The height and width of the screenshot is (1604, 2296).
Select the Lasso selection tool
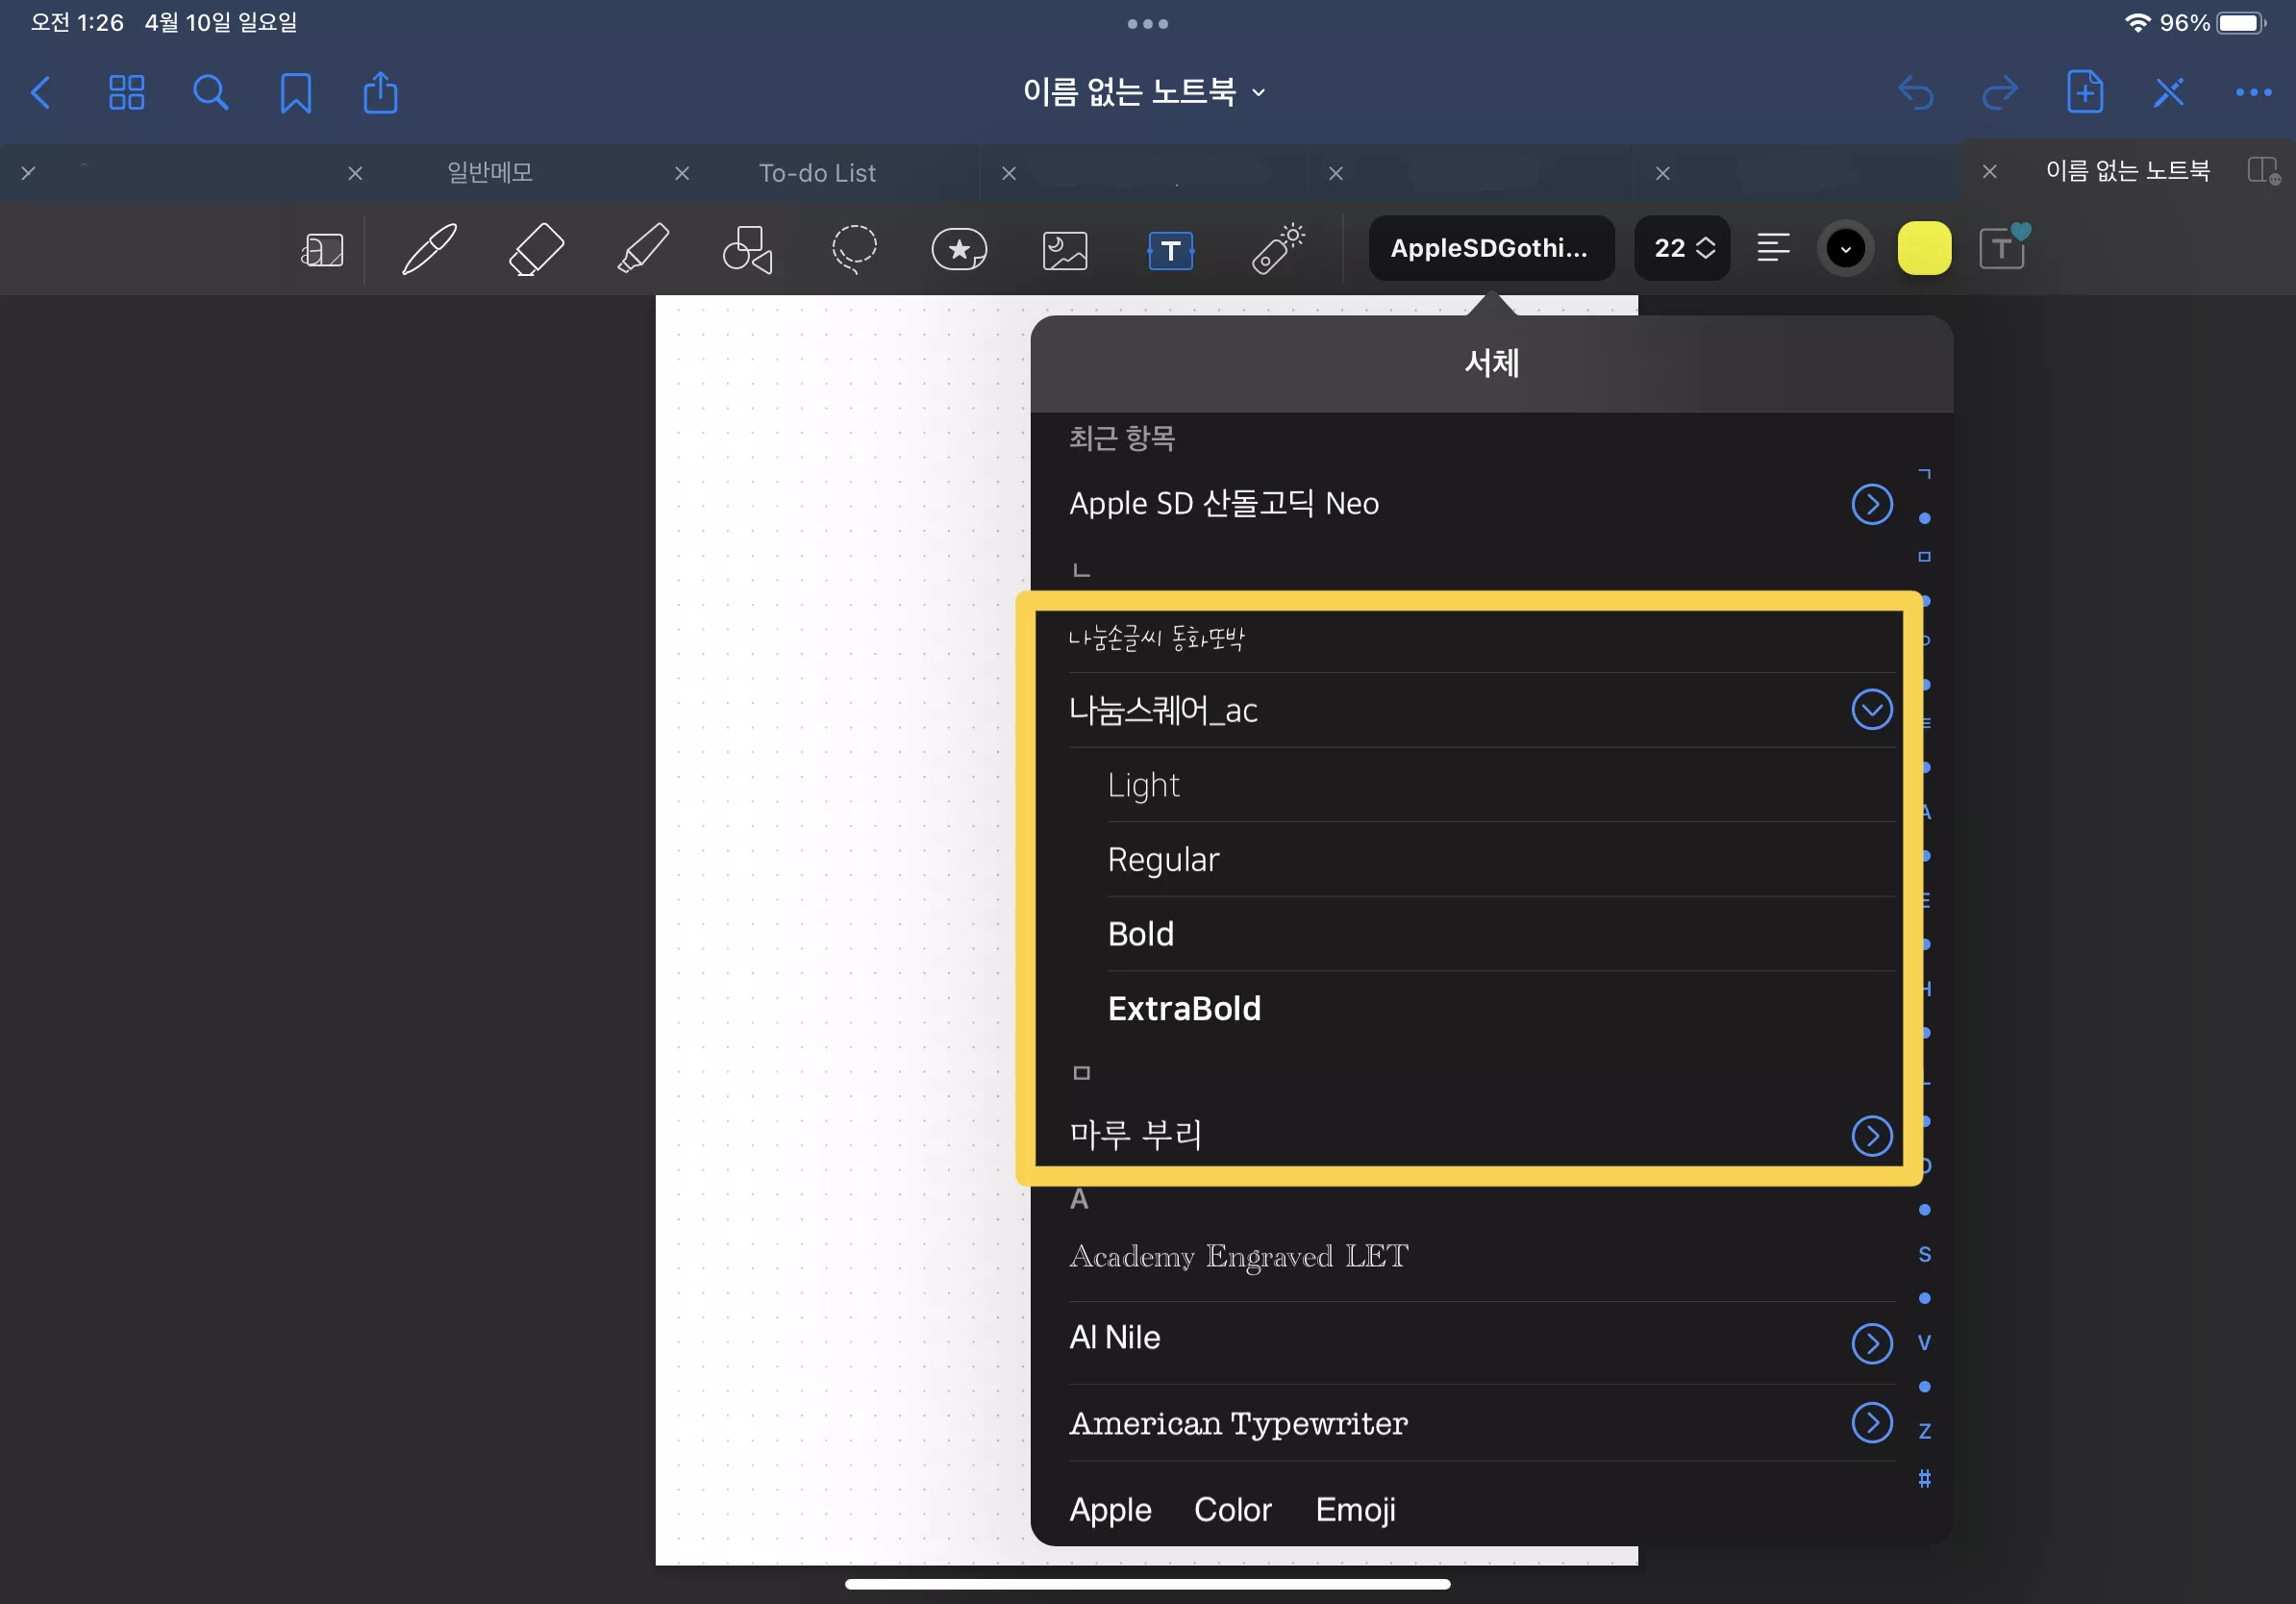[854, 249]
